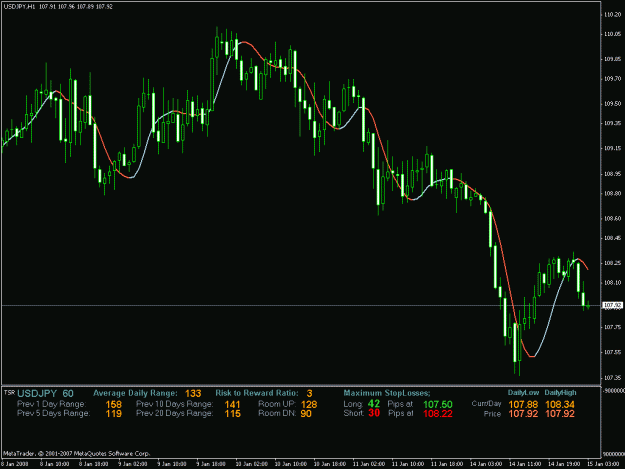The width and height of the screenshot is (625, 469).
Task: Click the Short stop loss value 30
Action: (x=374, y=413)
